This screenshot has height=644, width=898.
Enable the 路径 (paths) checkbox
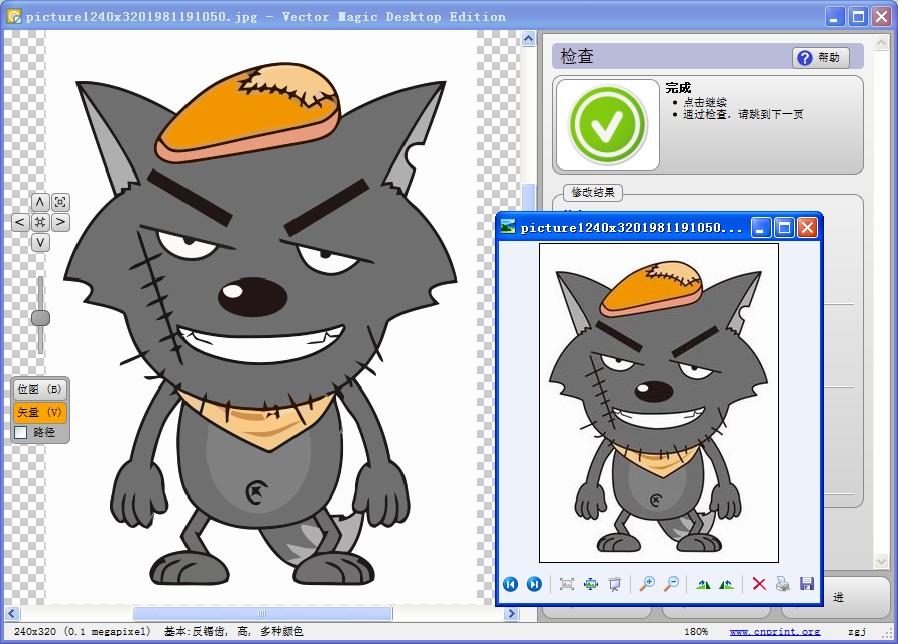point(21,433)
